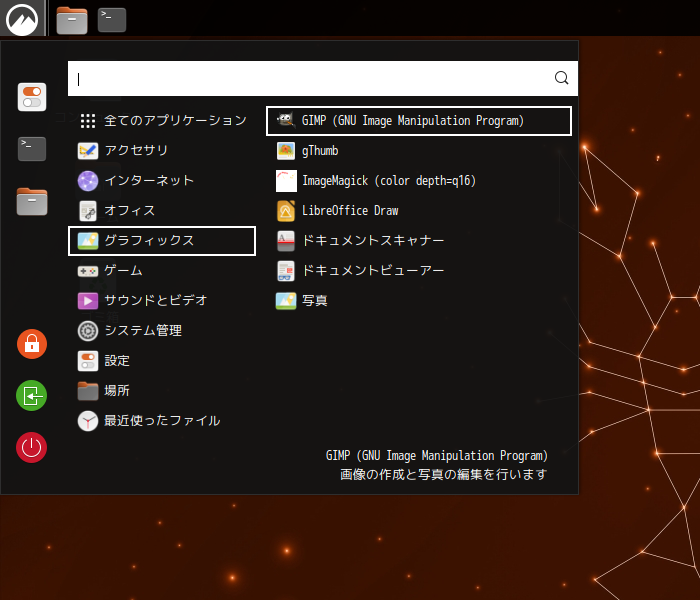Open the red power-off button
700x600 pixels.
pos(32,447)
